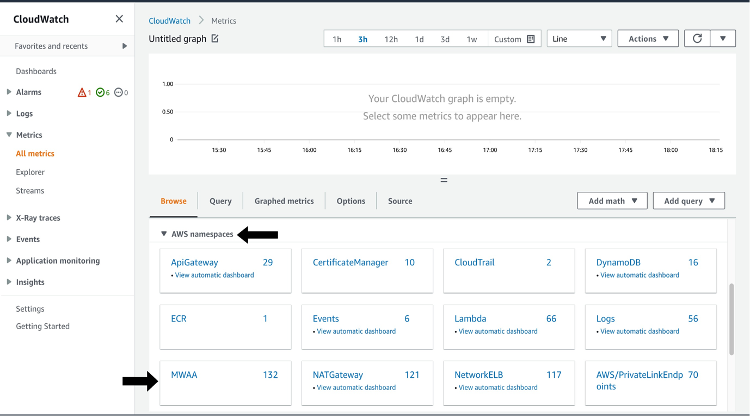This screenshot has width=750, height=416.
Task: Click the red in-alarm icon under Alarms
Action: (x=82, y=92)
